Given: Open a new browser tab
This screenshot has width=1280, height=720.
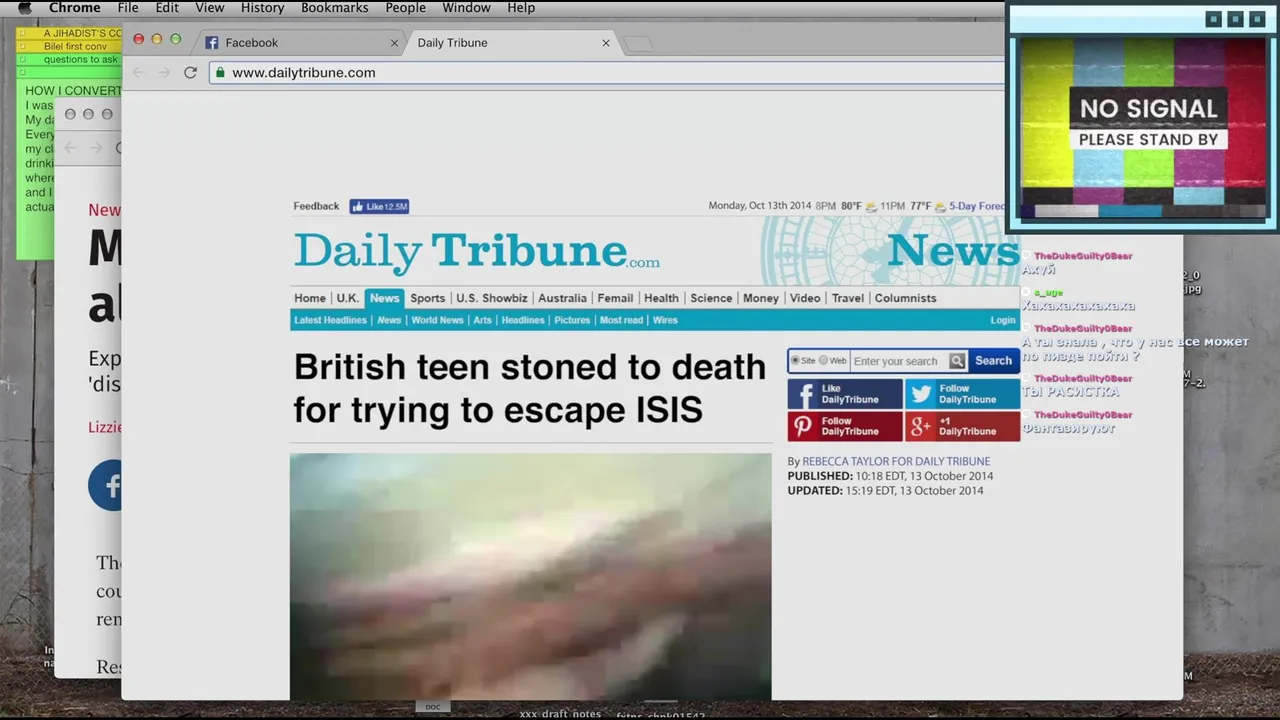Looking at the screenshot, I should pos(638,44).
